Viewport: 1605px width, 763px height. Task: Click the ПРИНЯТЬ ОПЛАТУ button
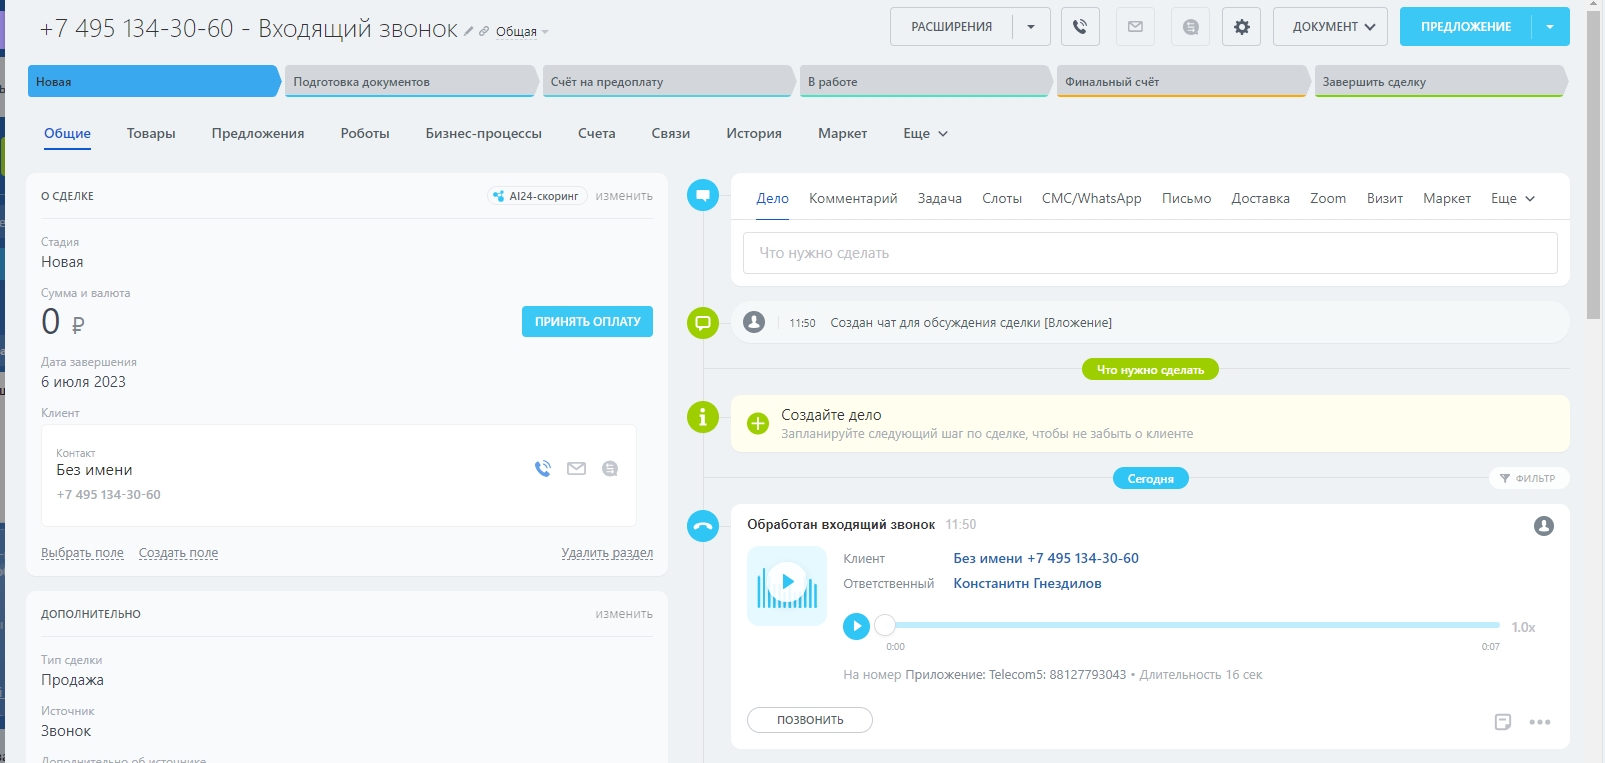tap(587, 321)
